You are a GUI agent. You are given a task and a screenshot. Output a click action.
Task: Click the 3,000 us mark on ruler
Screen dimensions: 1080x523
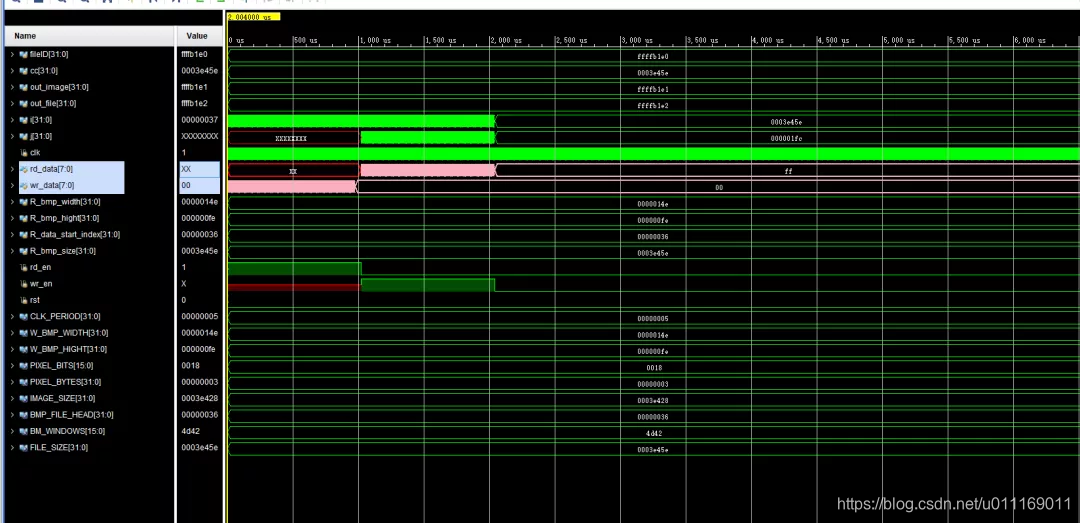pos(637,41)
